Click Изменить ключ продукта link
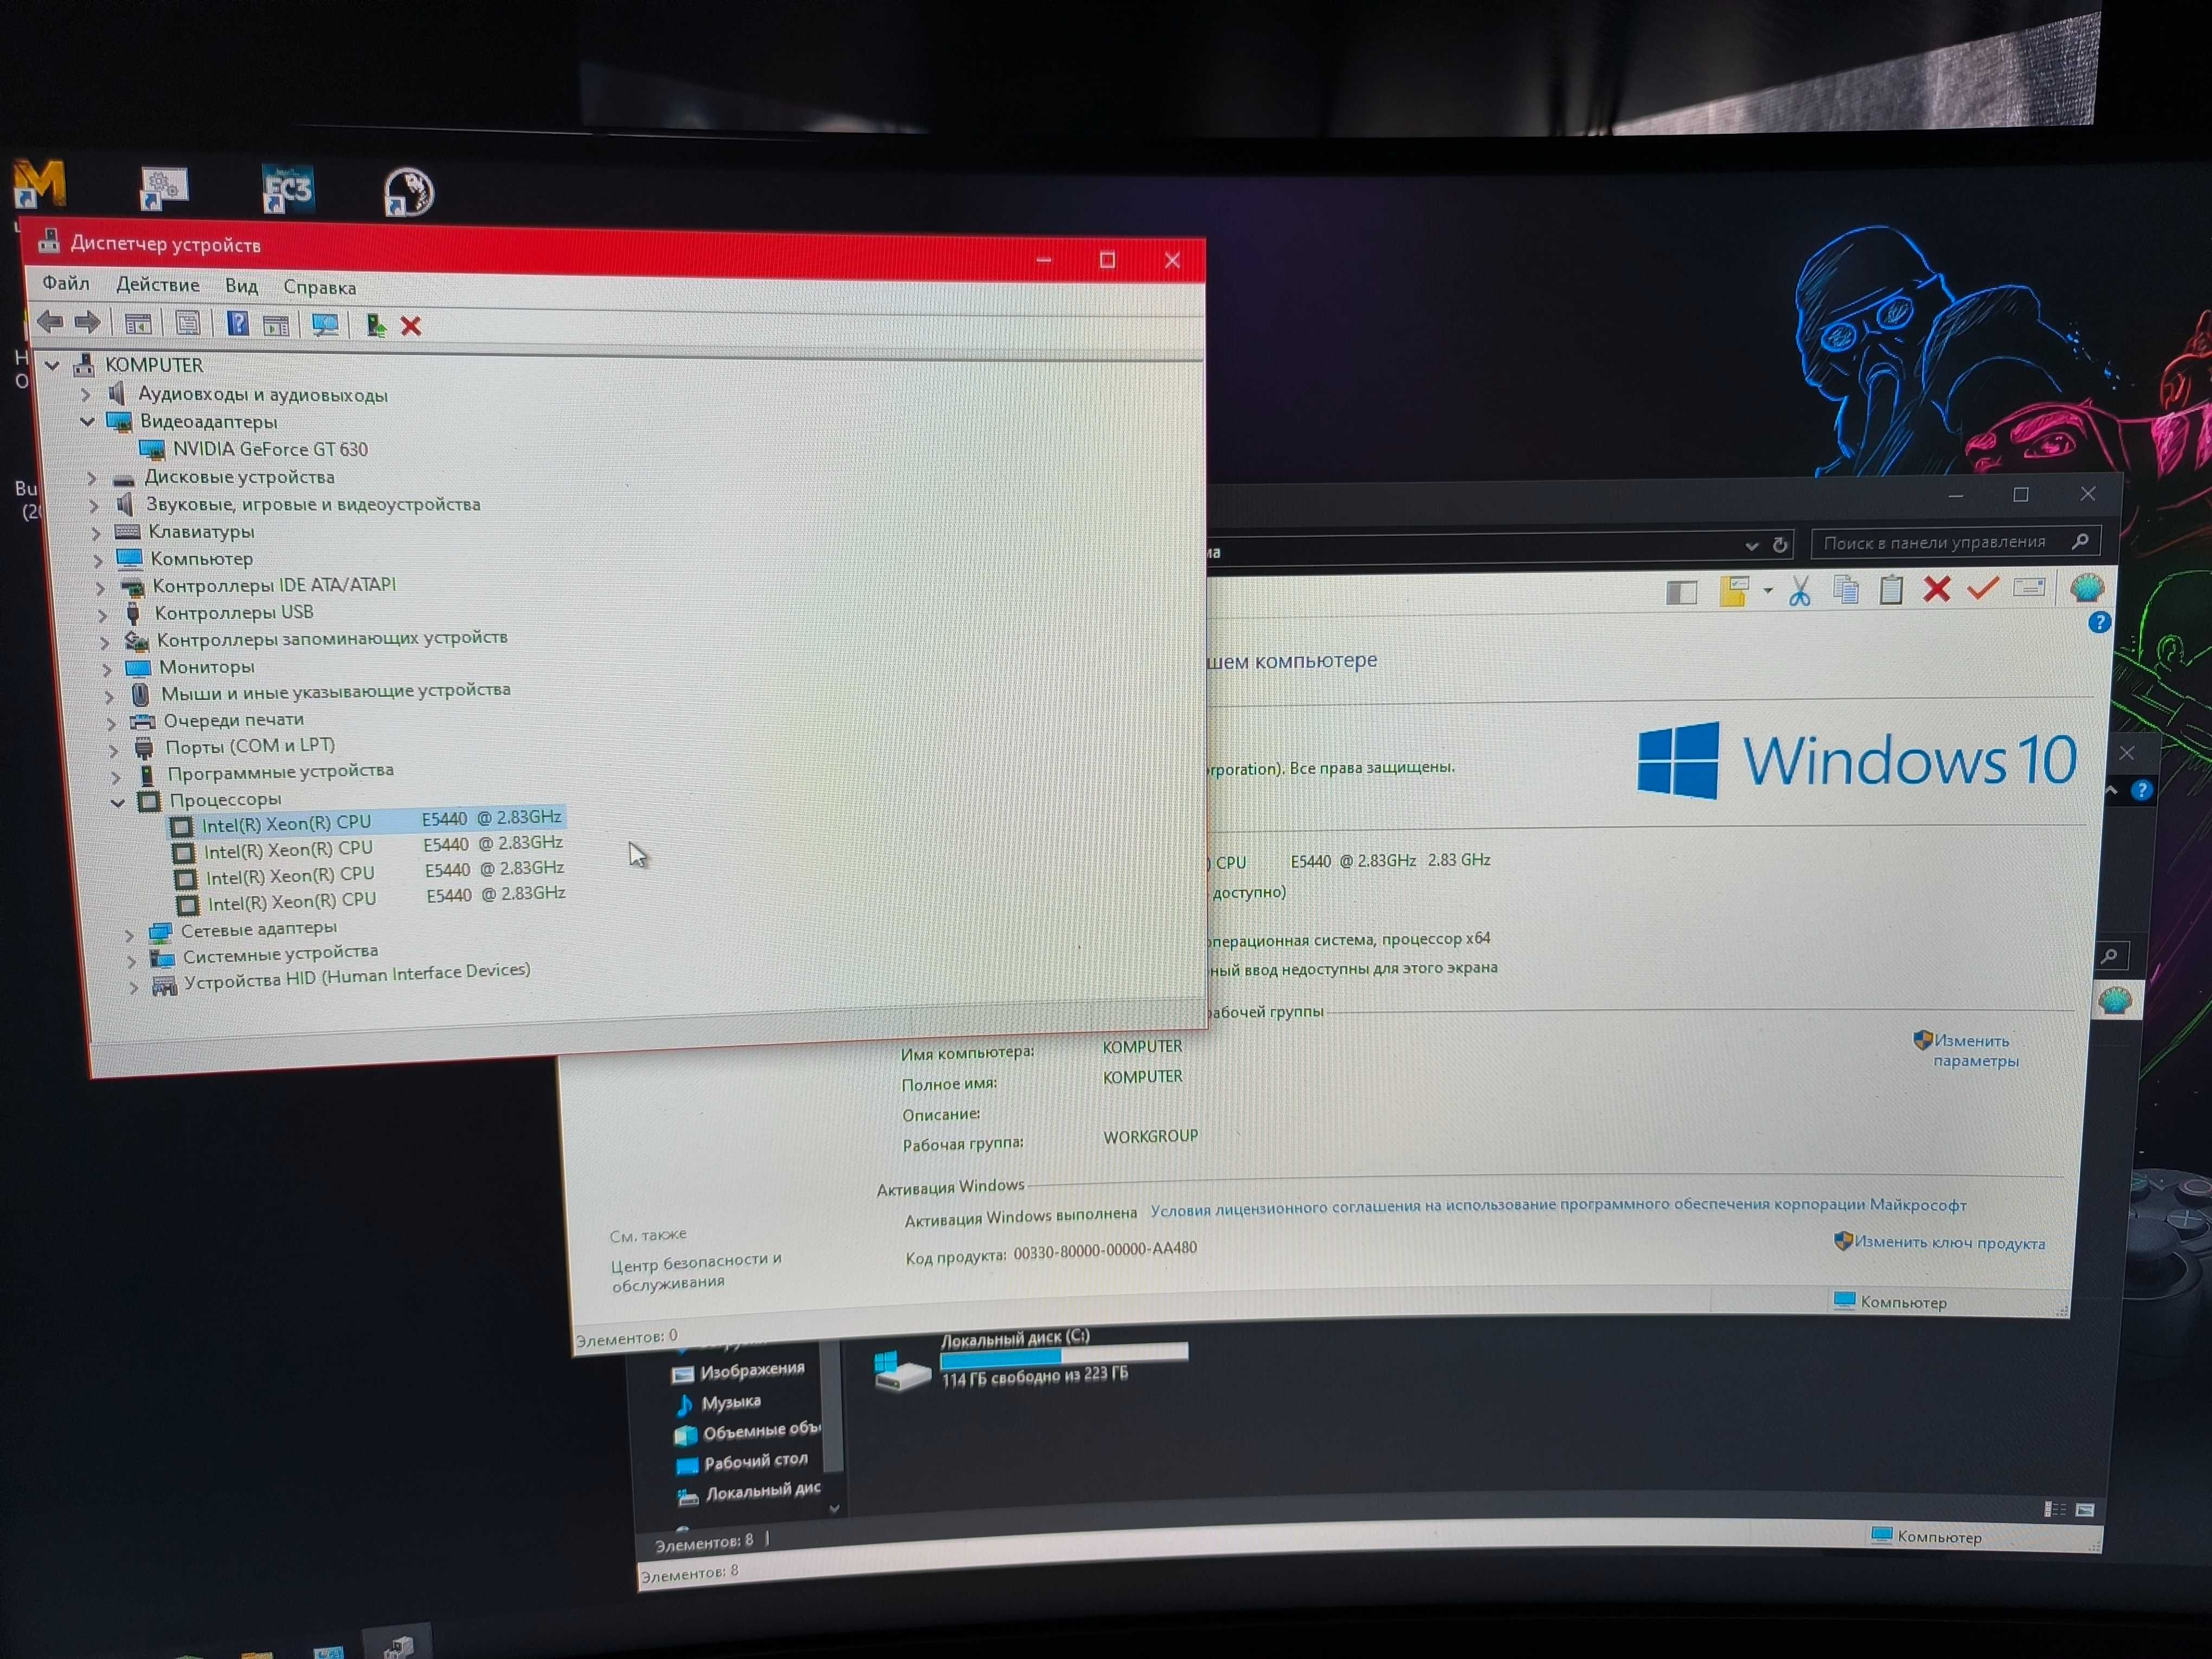2212x1659 pixels. [x=1949, y=1242]
